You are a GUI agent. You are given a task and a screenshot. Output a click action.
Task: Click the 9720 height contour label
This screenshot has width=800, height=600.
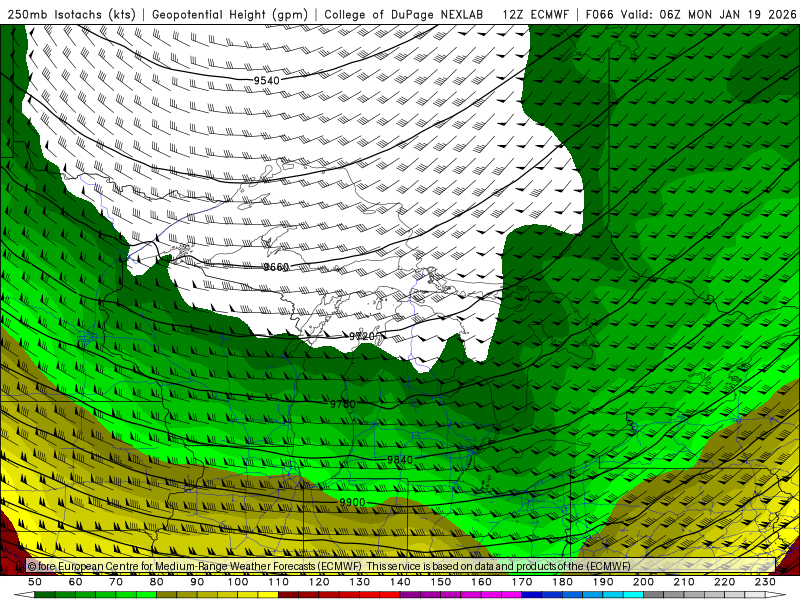tap(362, 336)
